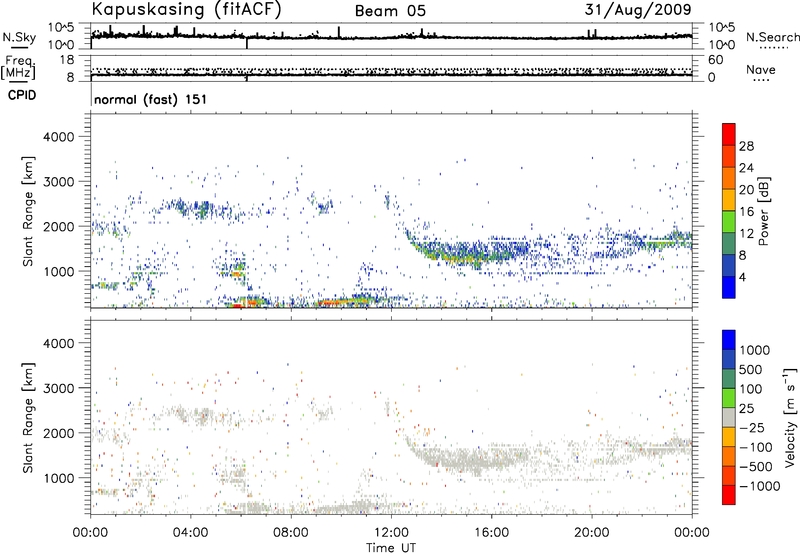Image resolution: width=800 pixels, height=554 pixels.
Task: Select the "16:00" time tick label
Action: (491, 533)
